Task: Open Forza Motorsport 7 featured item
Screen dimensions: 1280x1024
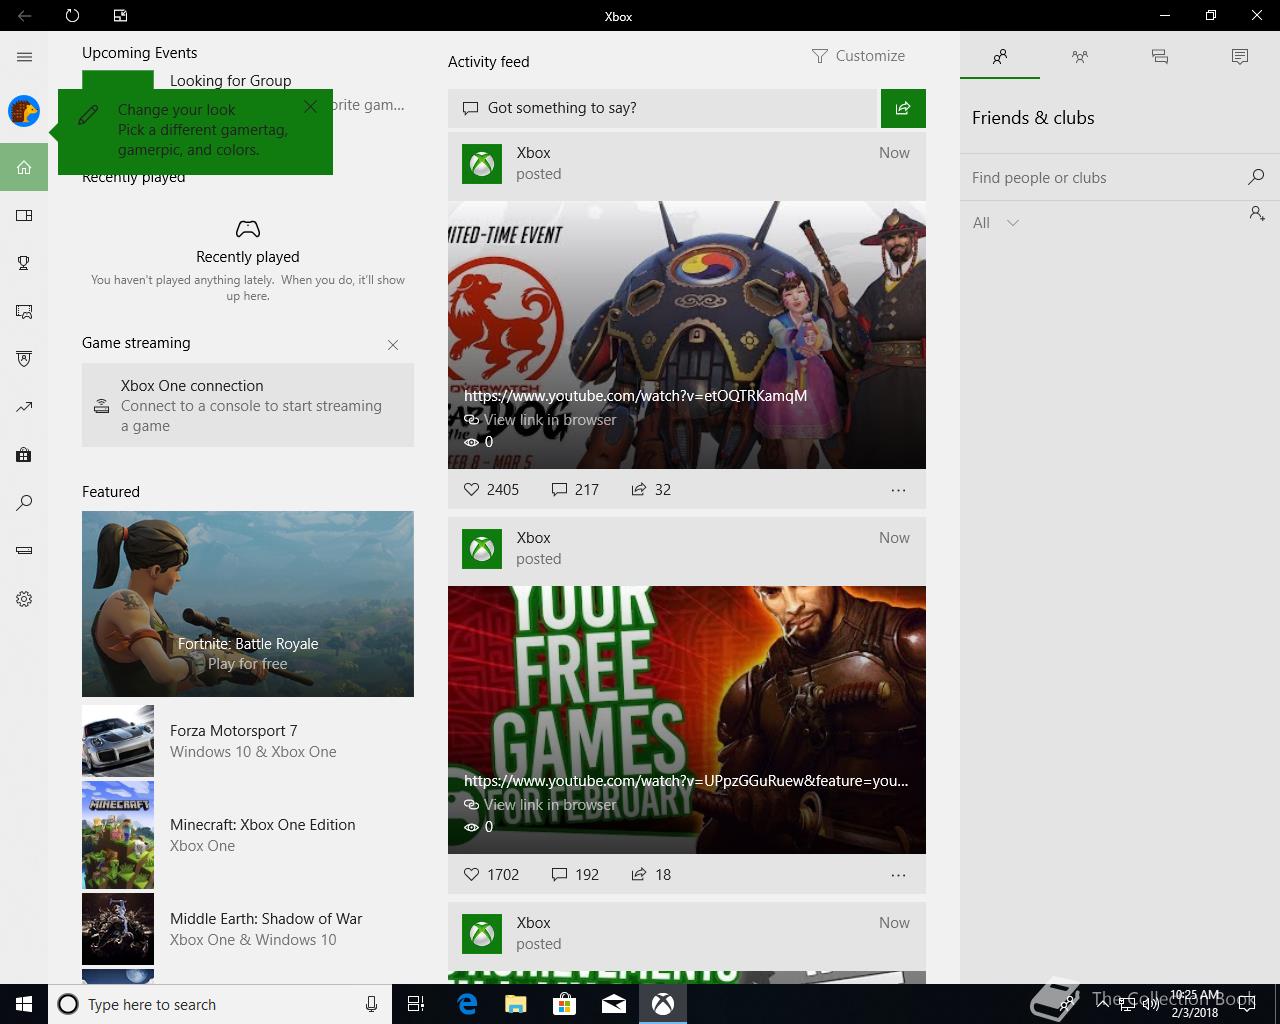Action: 248,741
